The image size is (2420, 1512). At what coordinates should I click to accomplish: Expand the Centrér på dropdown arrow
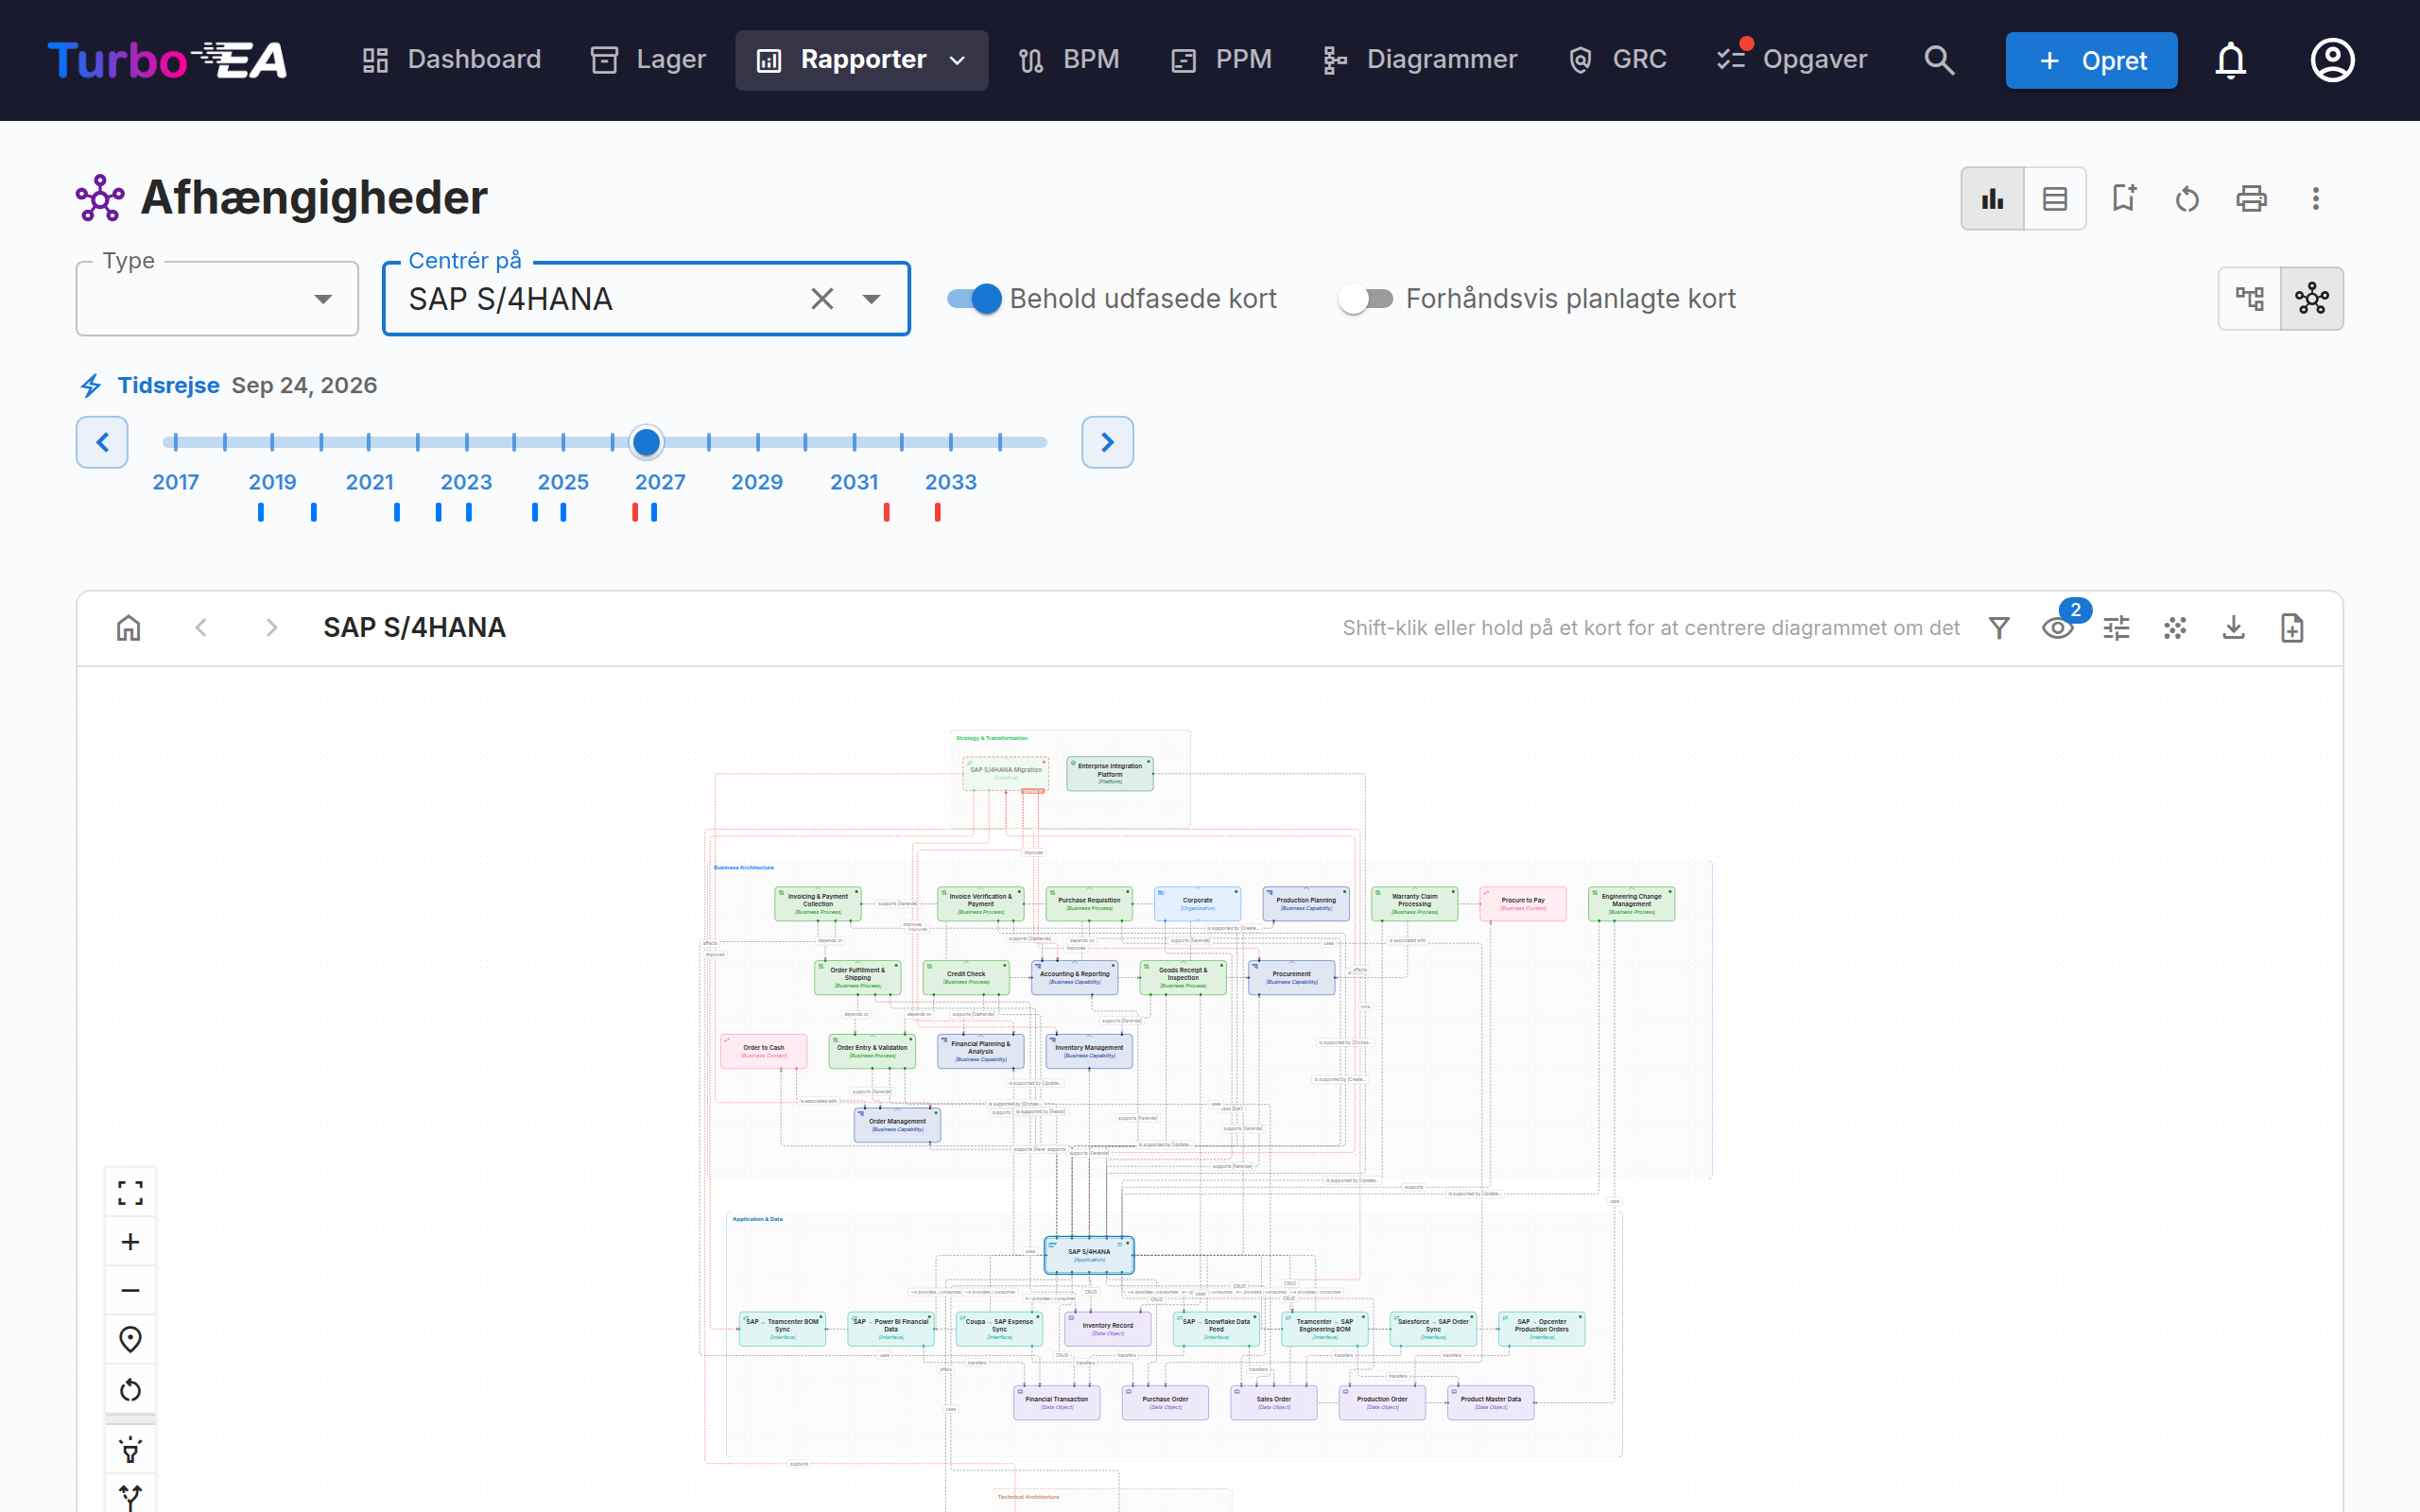click(x=871, y=299)
